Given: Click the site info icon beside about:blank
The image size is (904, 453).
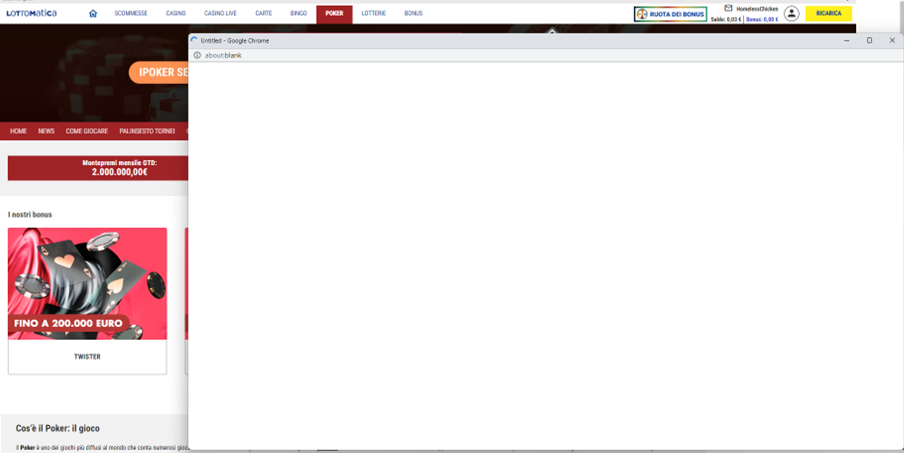Looking at the screenshot, I should click(x=197, y=55).
